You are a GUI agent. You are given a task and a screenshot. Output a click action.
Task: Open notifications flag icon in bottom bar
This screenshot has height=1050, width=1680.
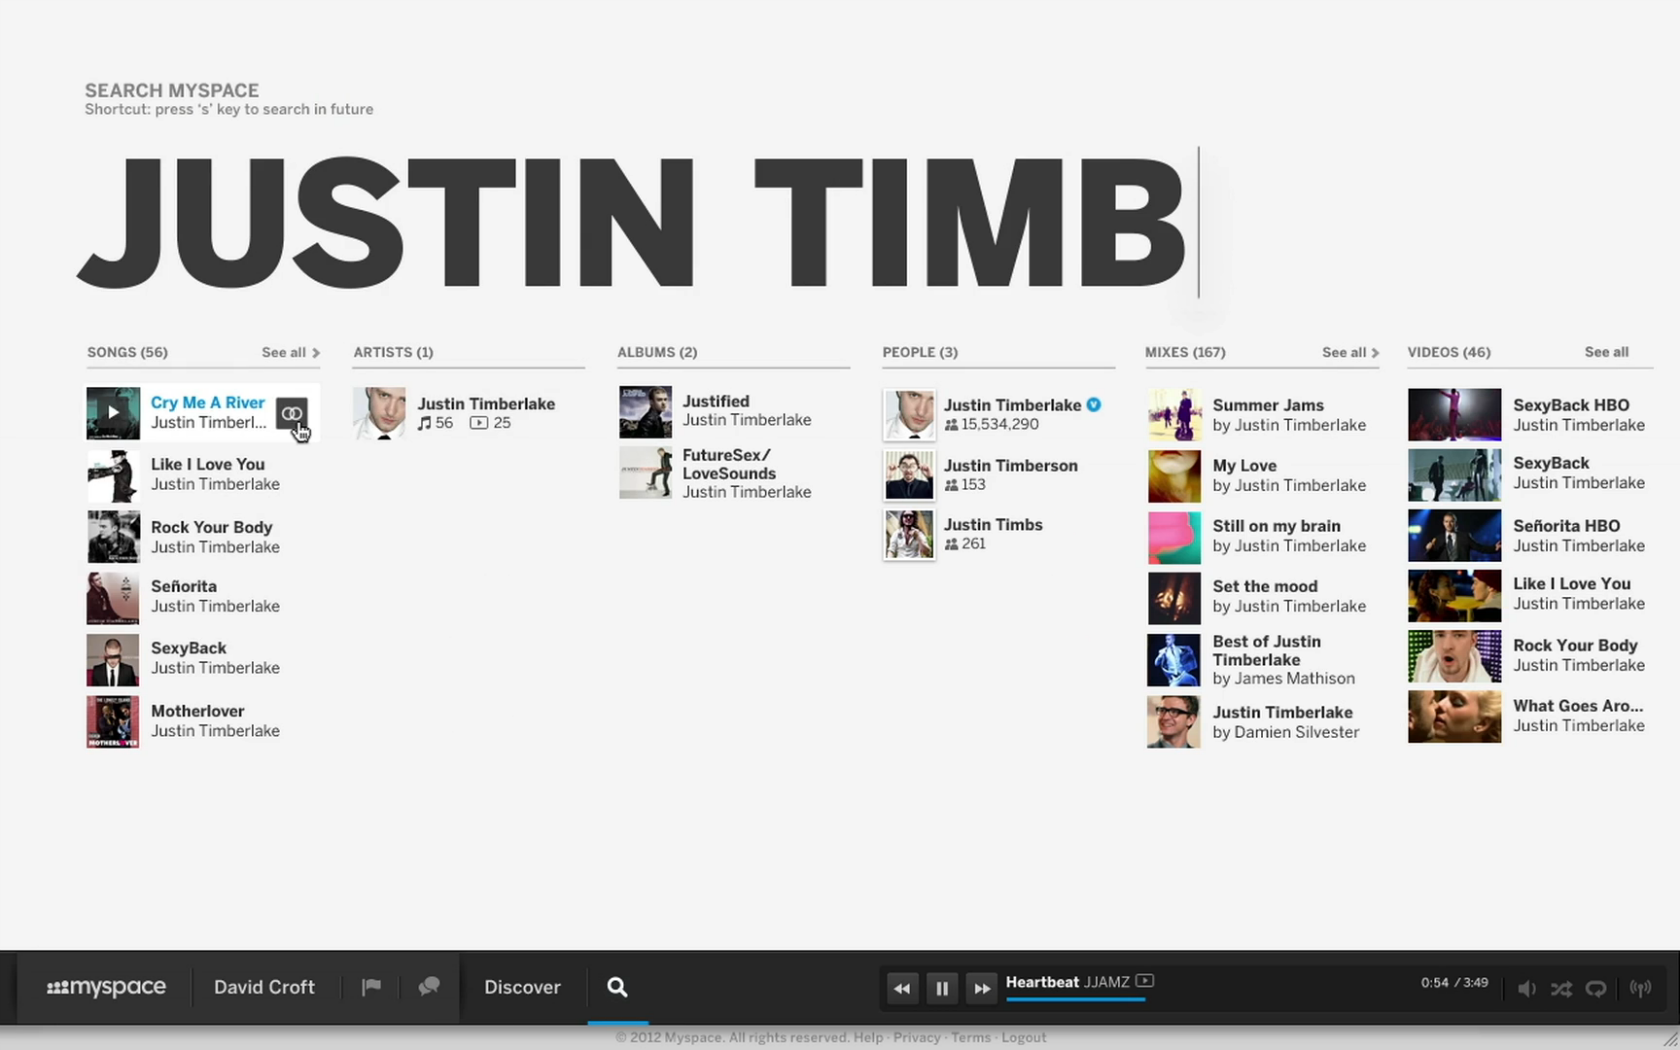(x=371, y=987)
